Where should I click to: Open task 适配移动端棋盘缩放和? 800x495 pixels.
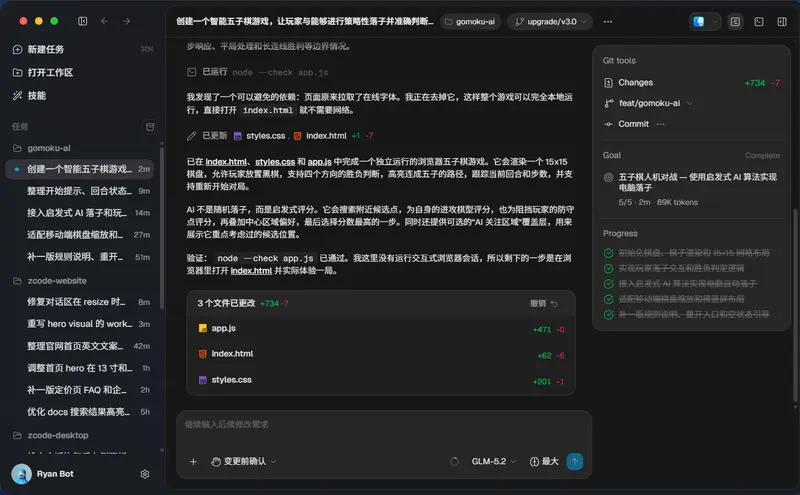point(80,235)
